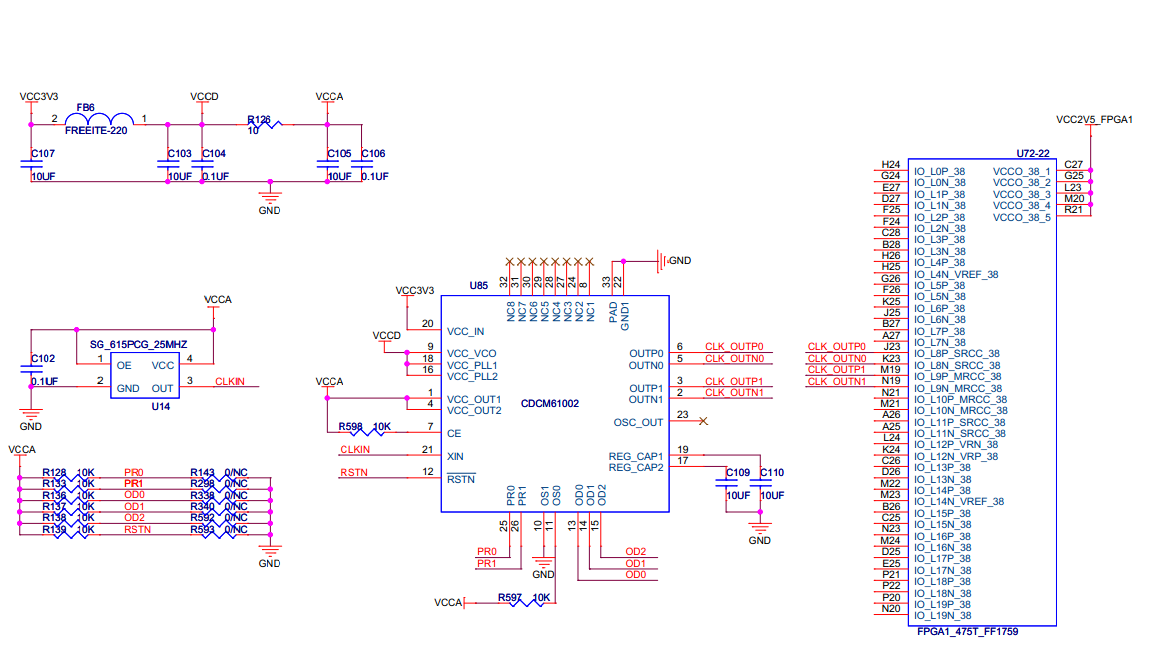Click GND symbol below C109 and C110

tap(760, 529)
